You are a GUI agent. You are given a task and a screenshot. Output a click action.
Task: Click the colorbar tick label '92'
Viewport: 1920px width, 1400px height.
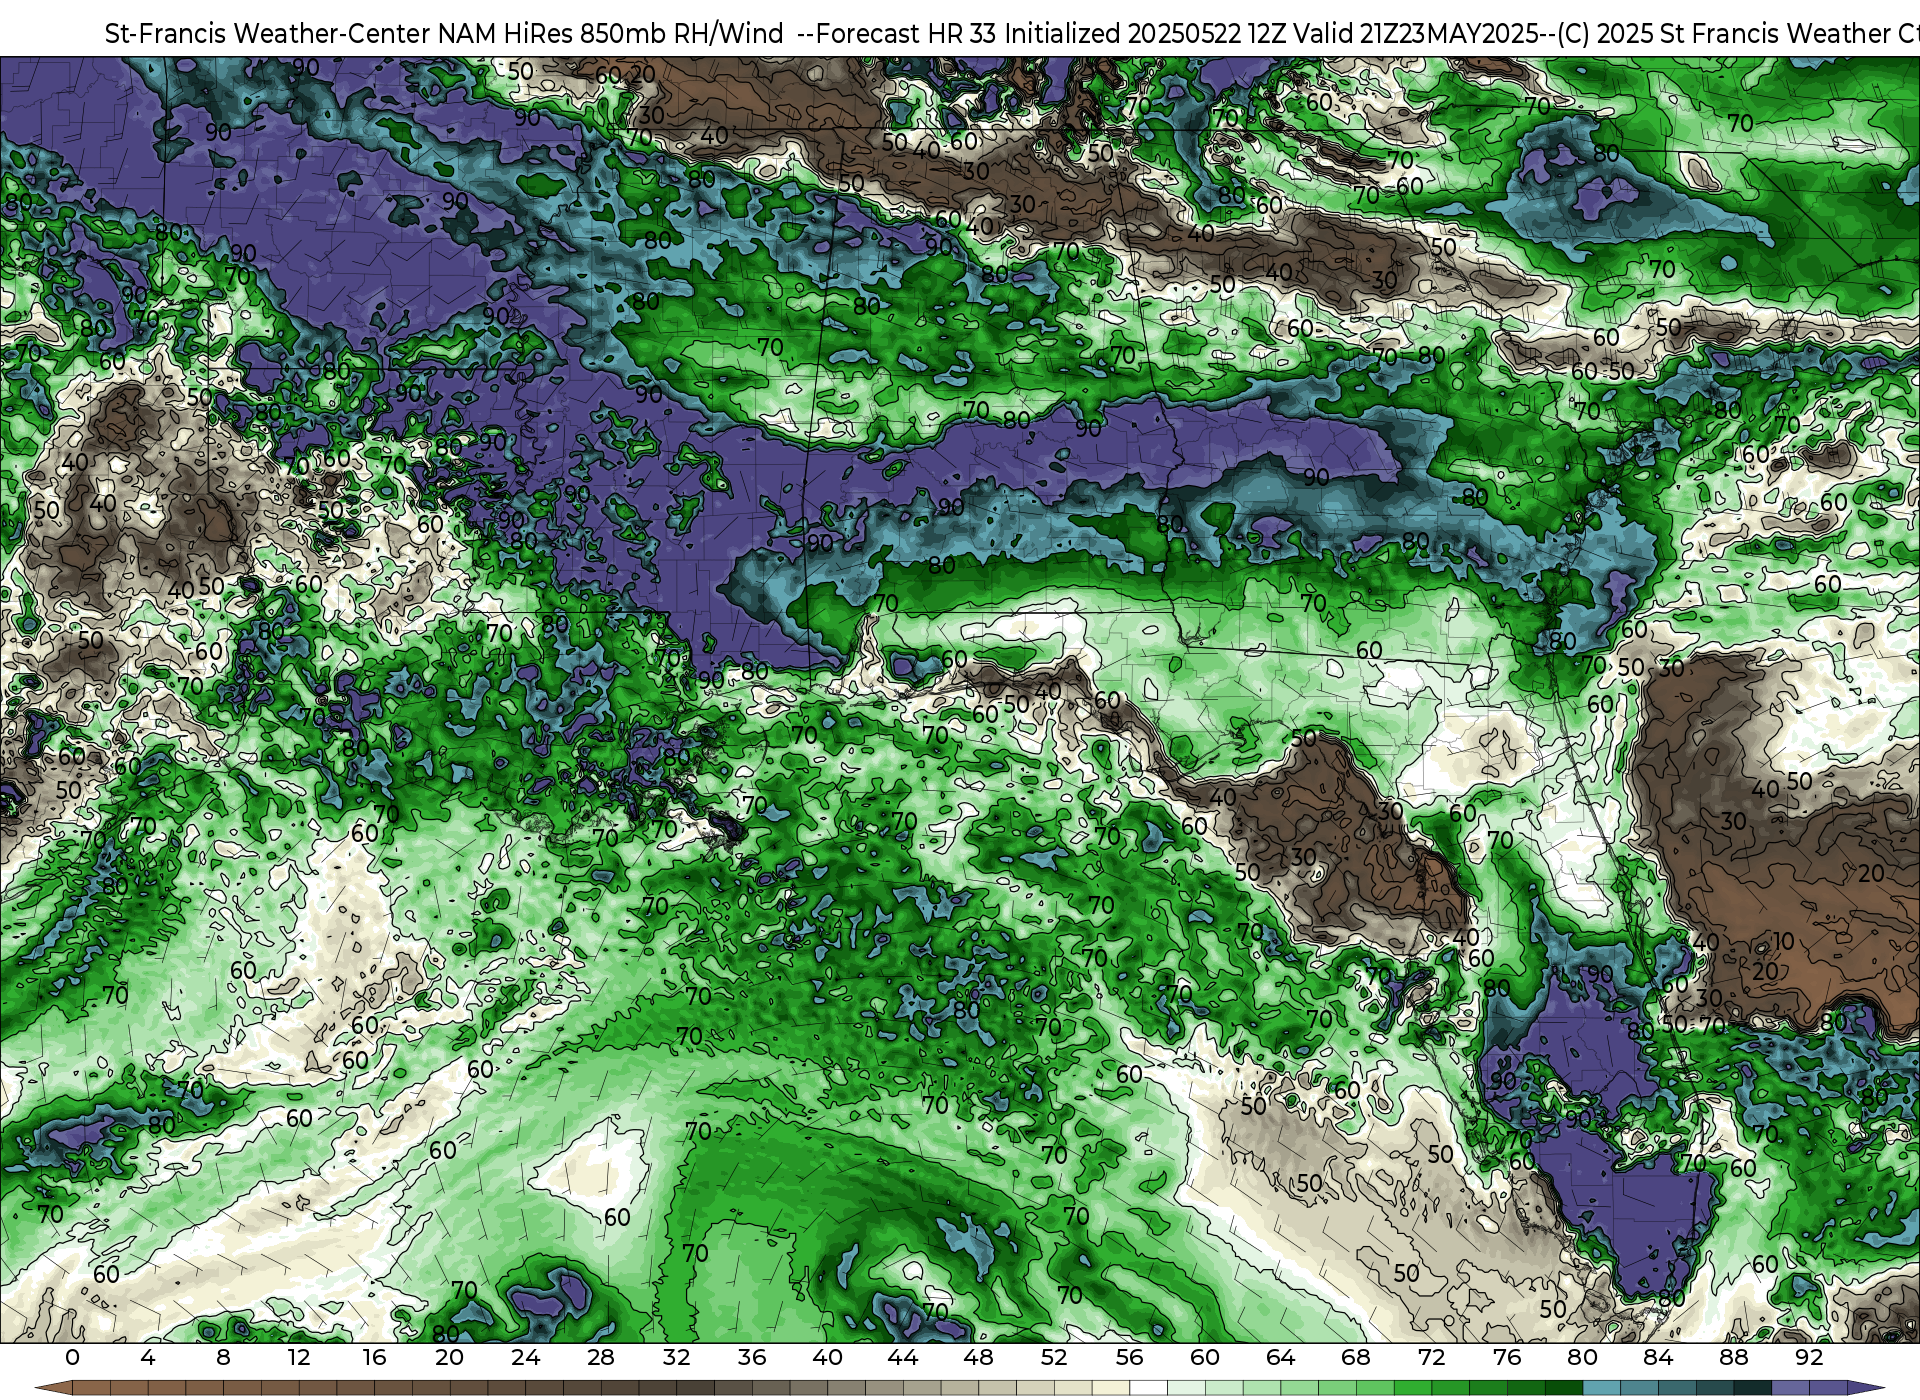pos(1810,1357)
